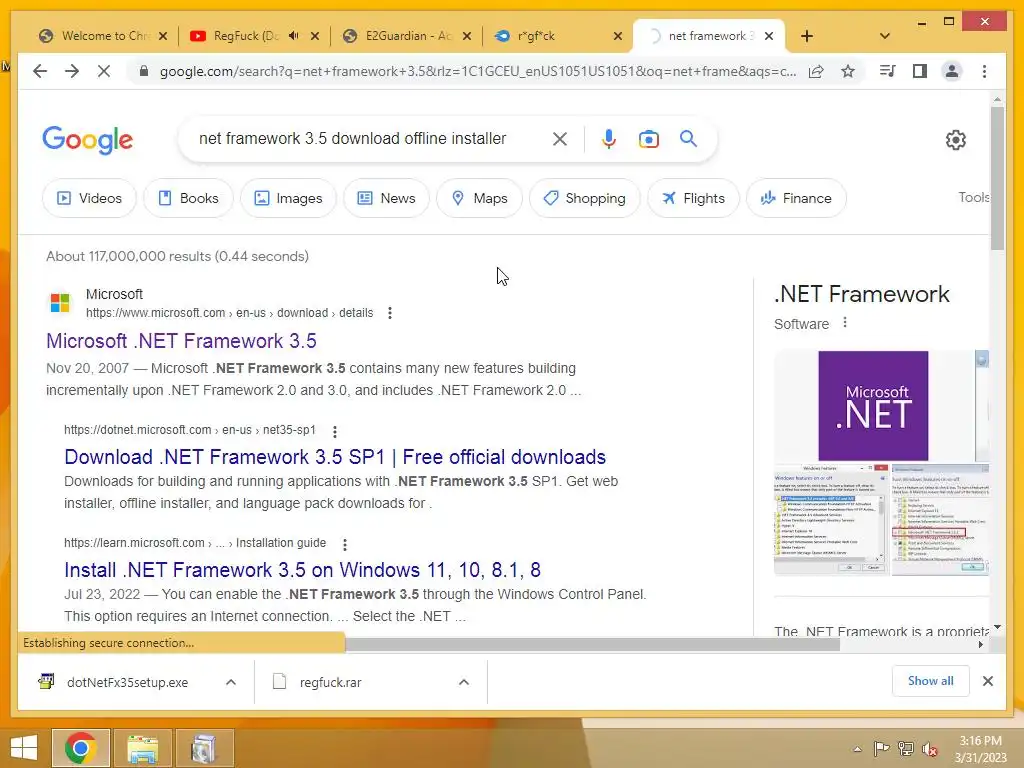1024x768 pixels.
Task: Close the downloads bar
Action: pos(987,681)
